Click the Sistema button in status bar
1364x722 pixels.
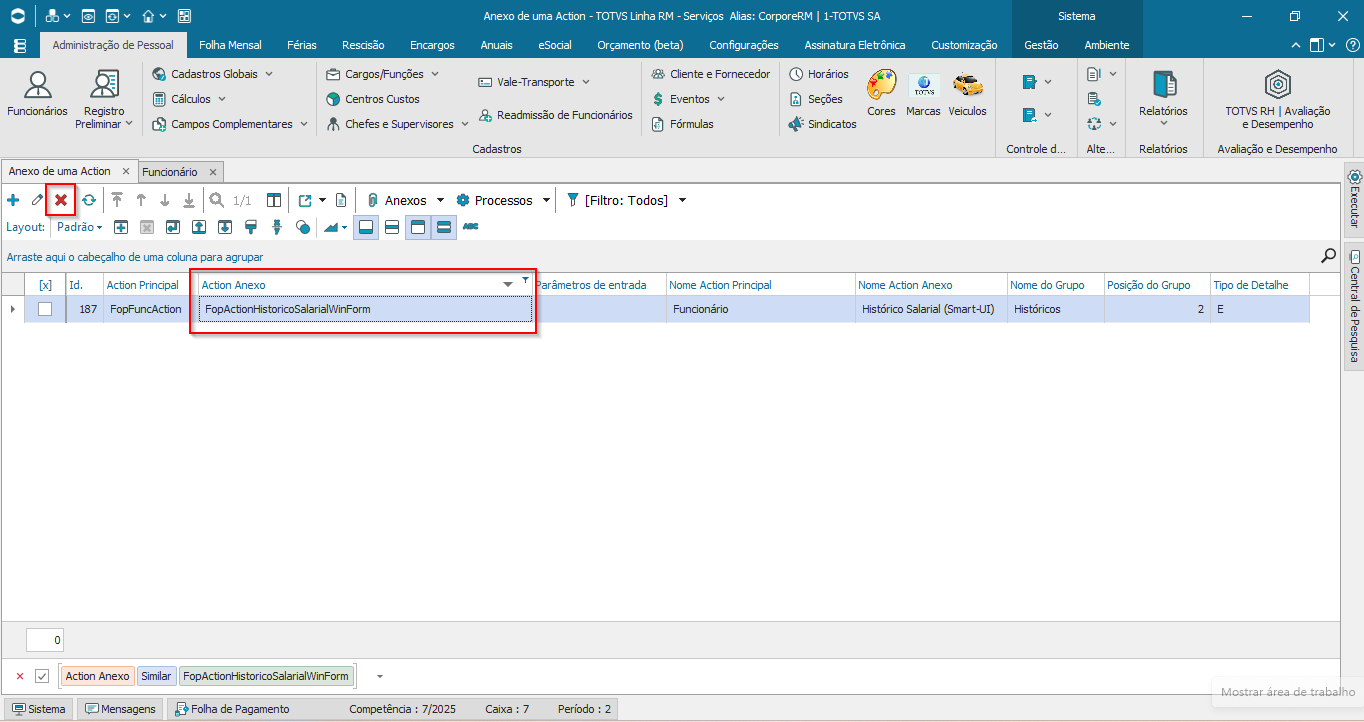pos(39,709)
